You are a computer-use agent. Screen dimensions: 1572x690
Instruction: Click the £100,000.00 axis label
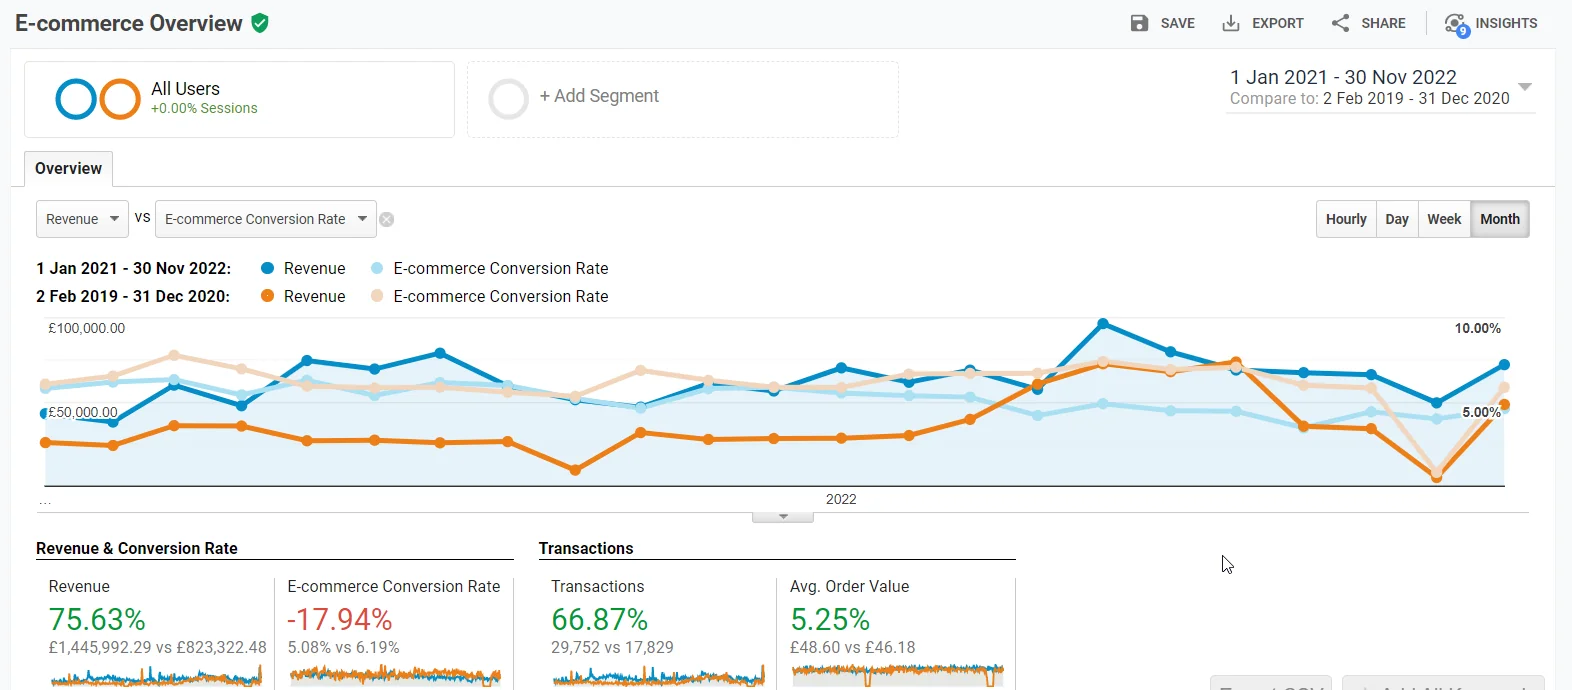click(x=87, y=328)
